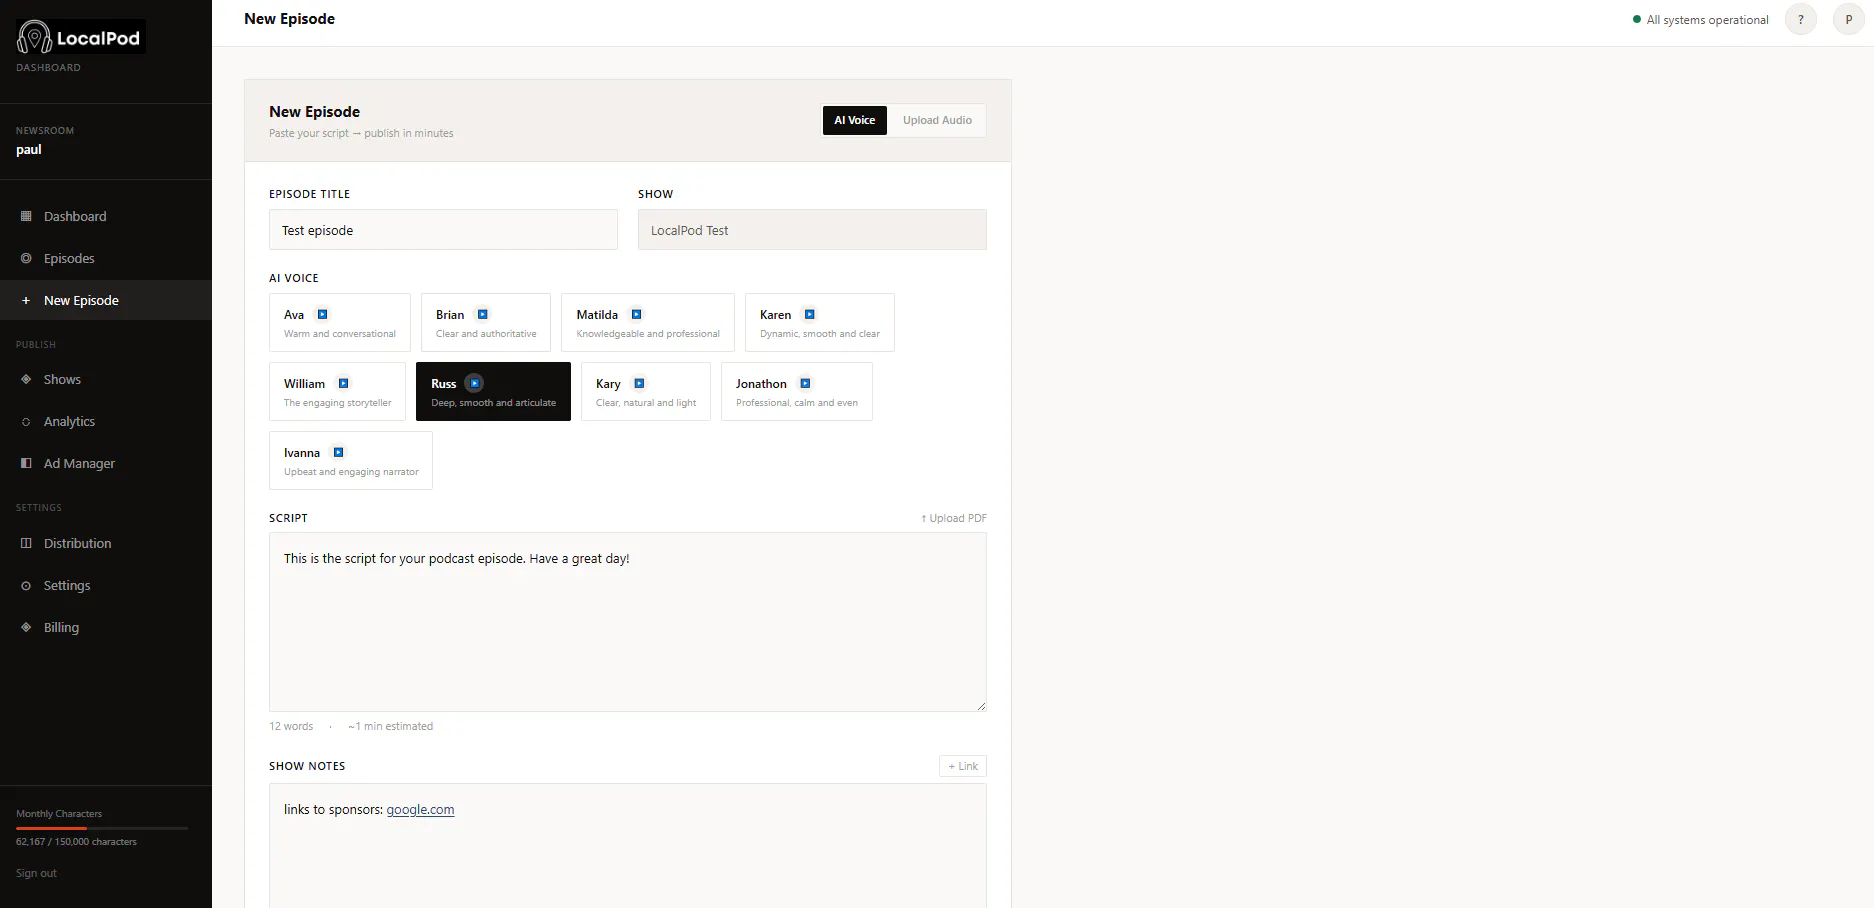This screenshot has width=1874, height=908.
Task: Click the Distribution panel icon
Action: coord(26,543)
